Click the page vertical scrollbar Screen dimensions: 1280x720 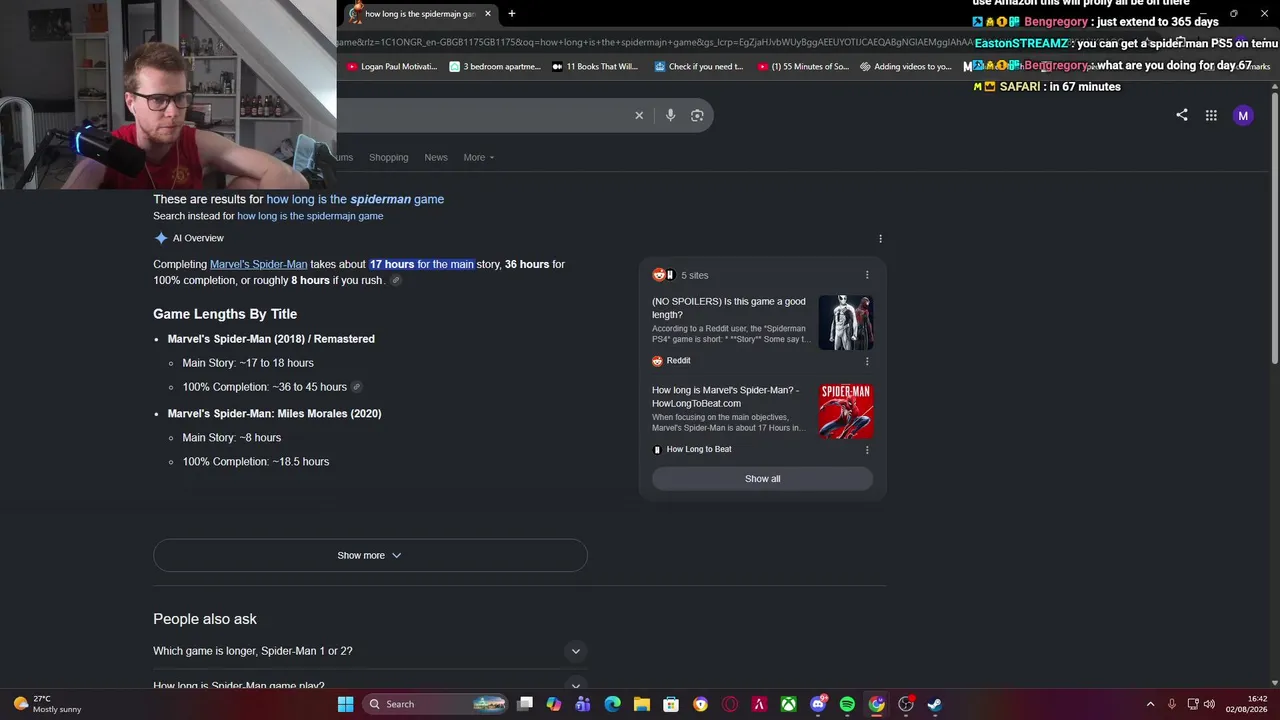click(1275, 230)
